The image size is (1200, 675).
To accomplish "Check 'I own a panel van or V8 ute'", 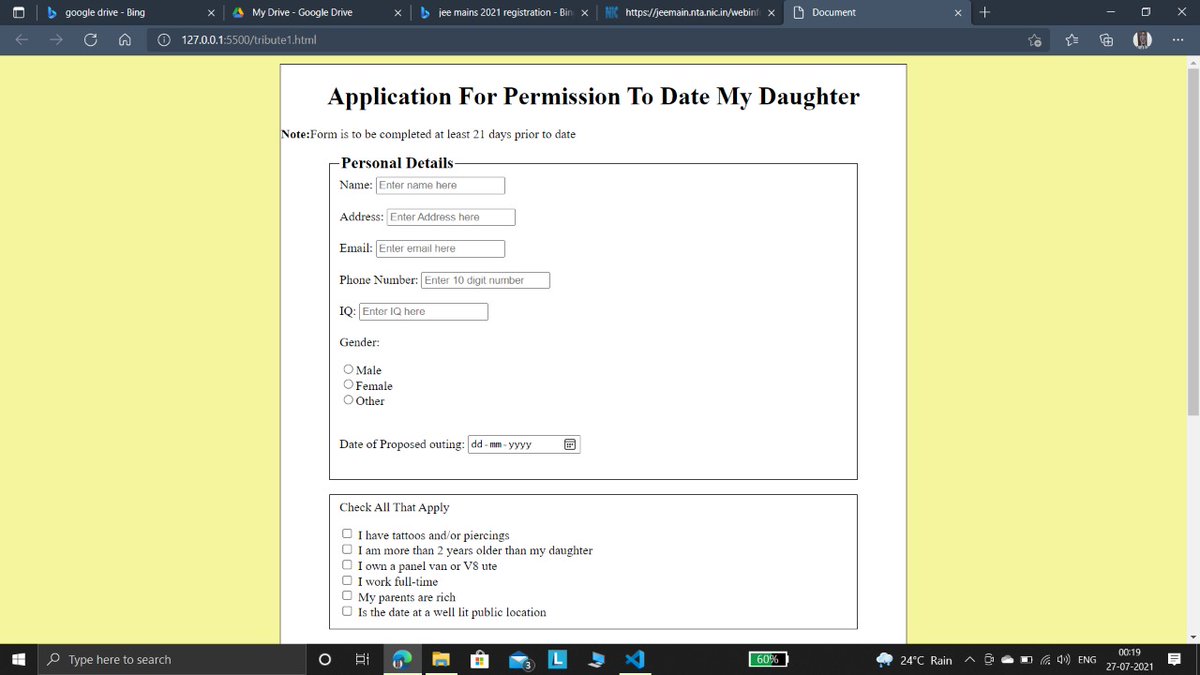I will 347,566.
